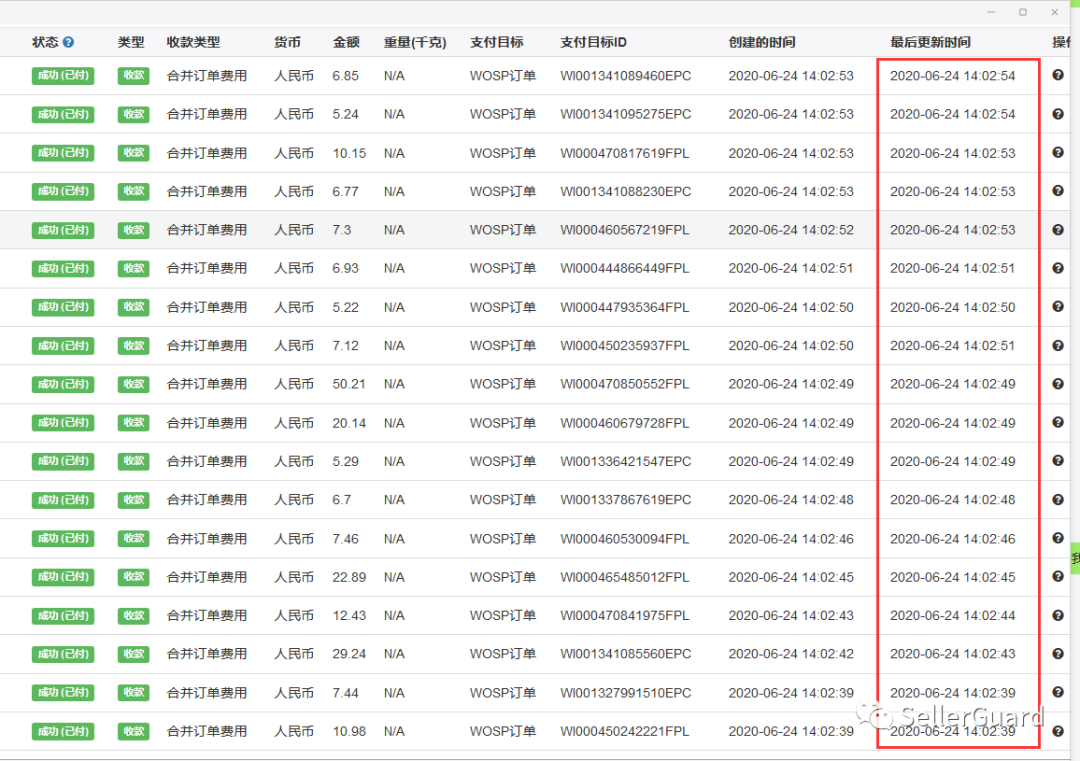
Task: Click question icon in row WI000460679728FPL
Action: coord(1058,422)
